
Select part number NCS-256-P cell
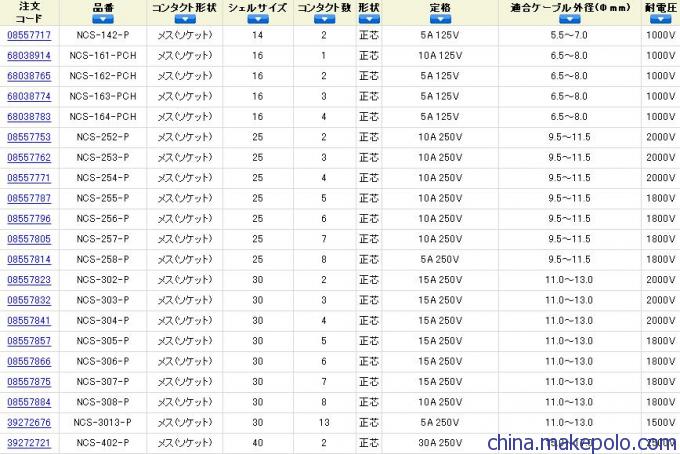(x=103, y=219)
